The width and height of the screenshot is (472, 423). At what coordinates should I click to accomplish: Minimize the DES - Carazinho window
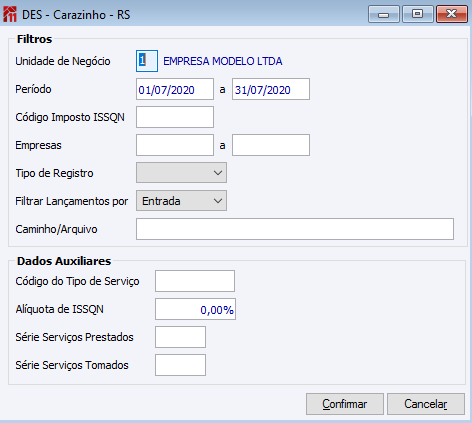[384, 14]
